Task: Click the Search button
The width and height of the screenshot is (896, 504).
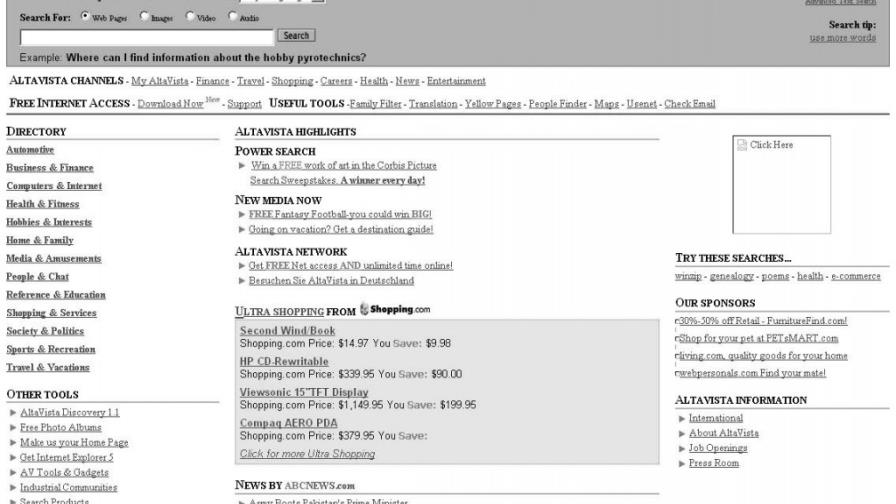Action: click(x=296, y=35)
